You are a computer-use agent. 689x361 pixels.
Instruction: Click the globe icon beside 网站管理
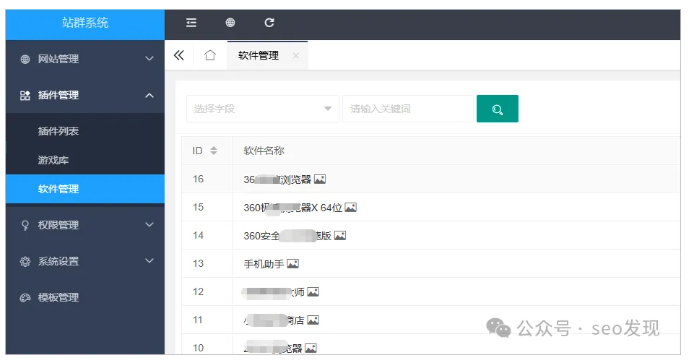click(x=25, y=59)
